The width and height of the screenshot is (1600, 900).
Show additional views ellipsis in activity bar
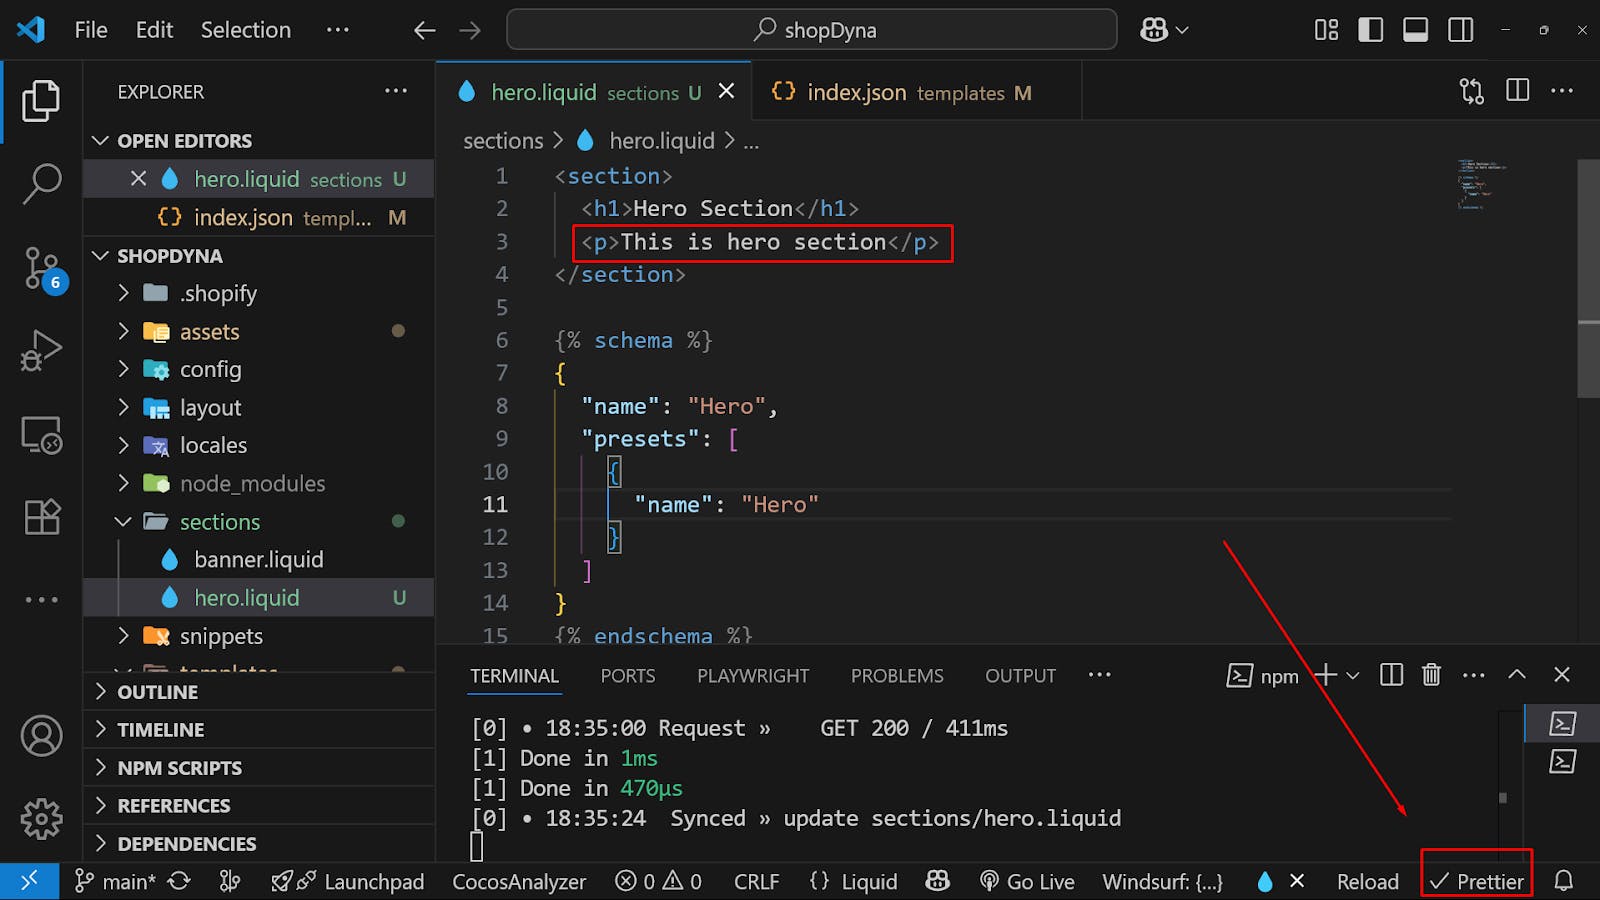tap(41, 600)
